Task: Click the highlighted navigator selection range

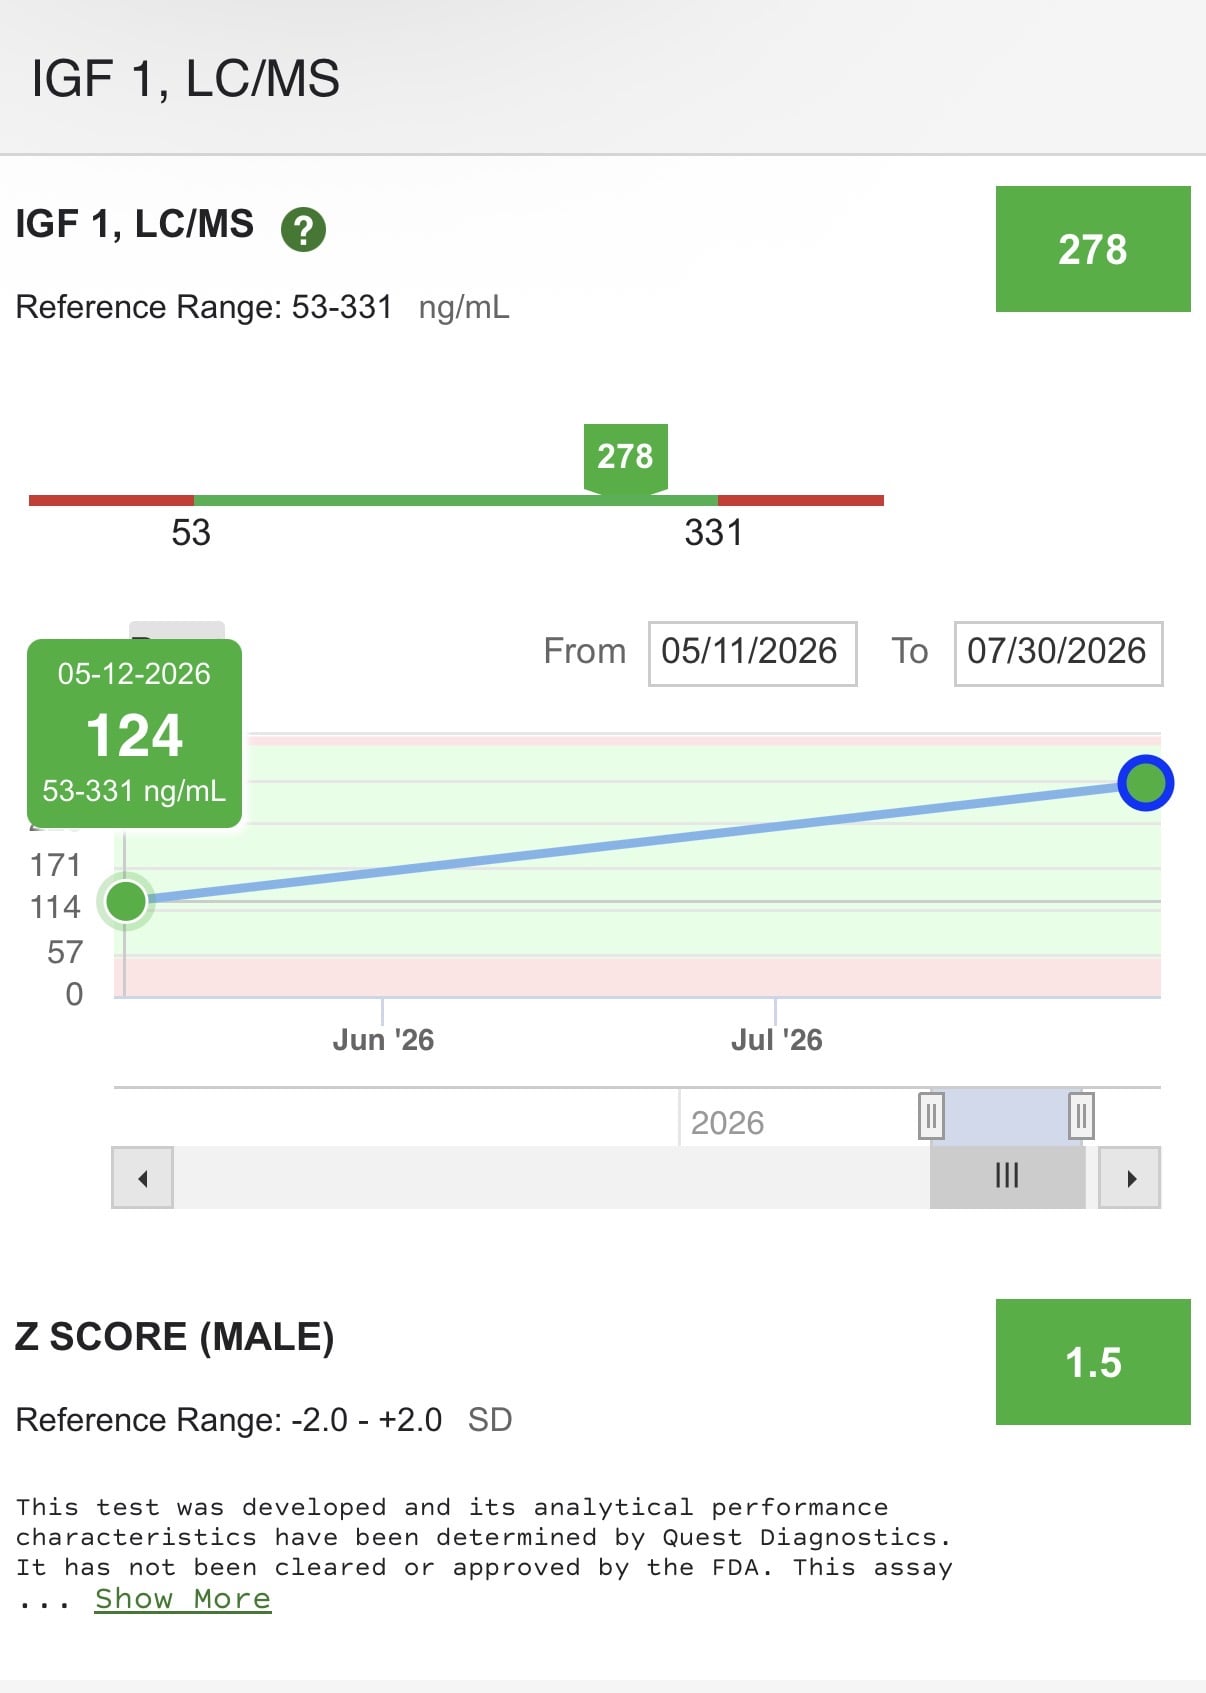Action: (1006, 1116)
